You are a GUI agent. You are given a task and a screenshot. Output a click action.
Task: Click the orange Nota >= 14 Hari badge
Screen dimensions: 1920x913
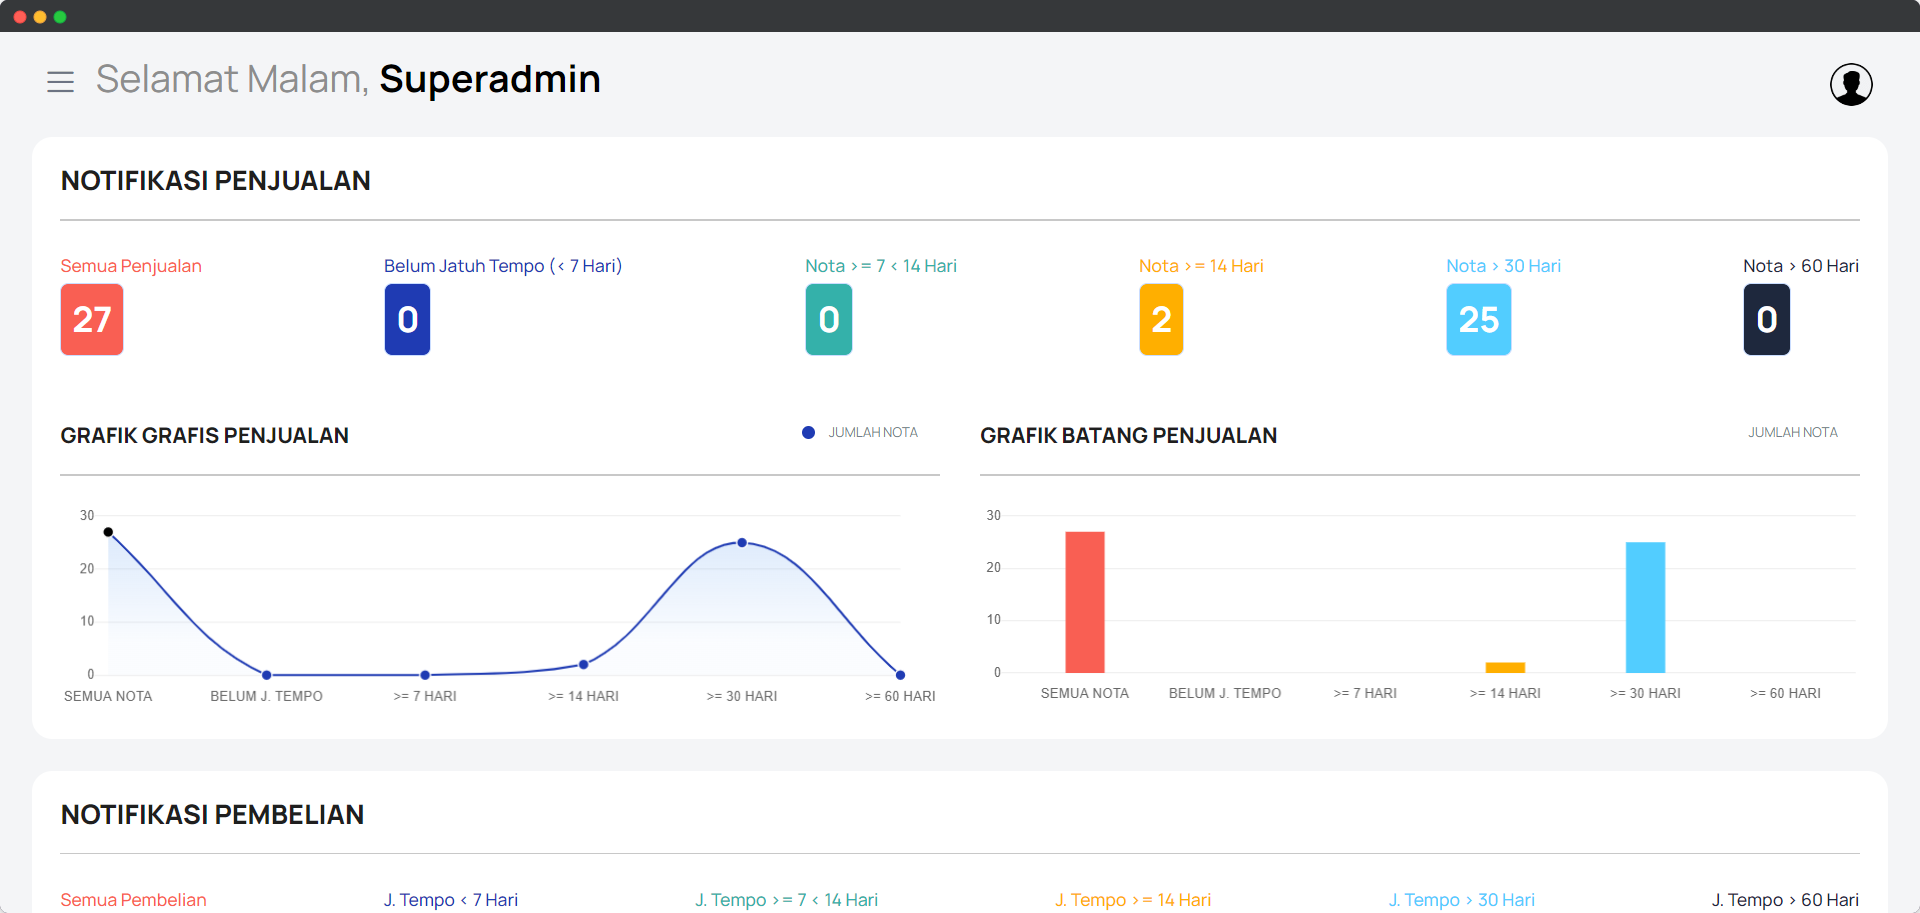point(1160,320)
